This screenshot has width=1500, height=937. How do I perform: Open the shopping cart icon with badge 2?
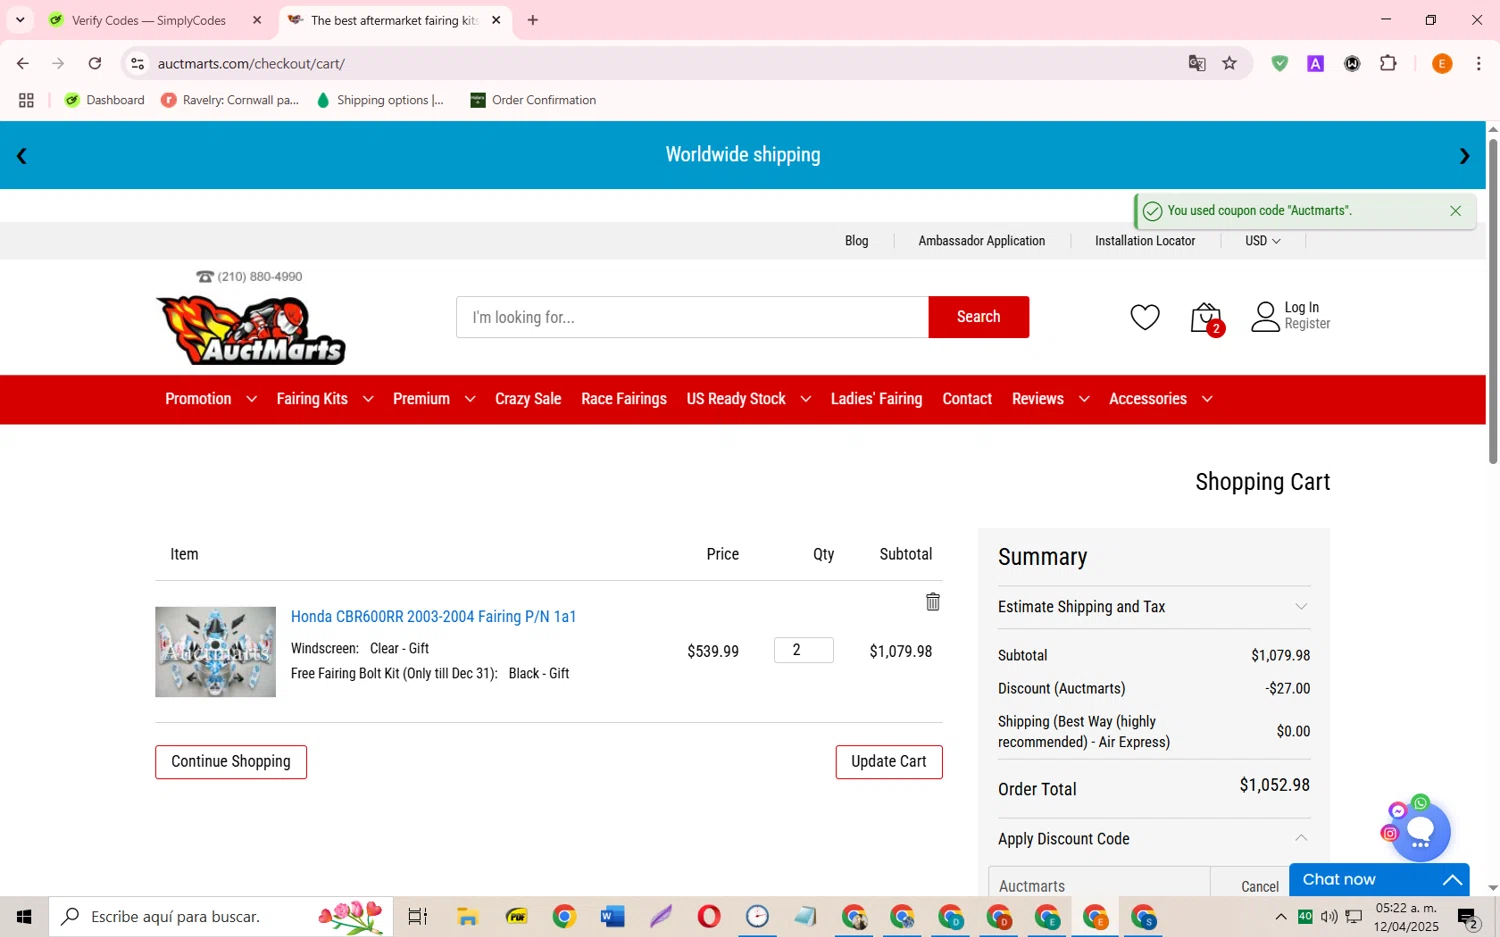[x=1207, y=319]
